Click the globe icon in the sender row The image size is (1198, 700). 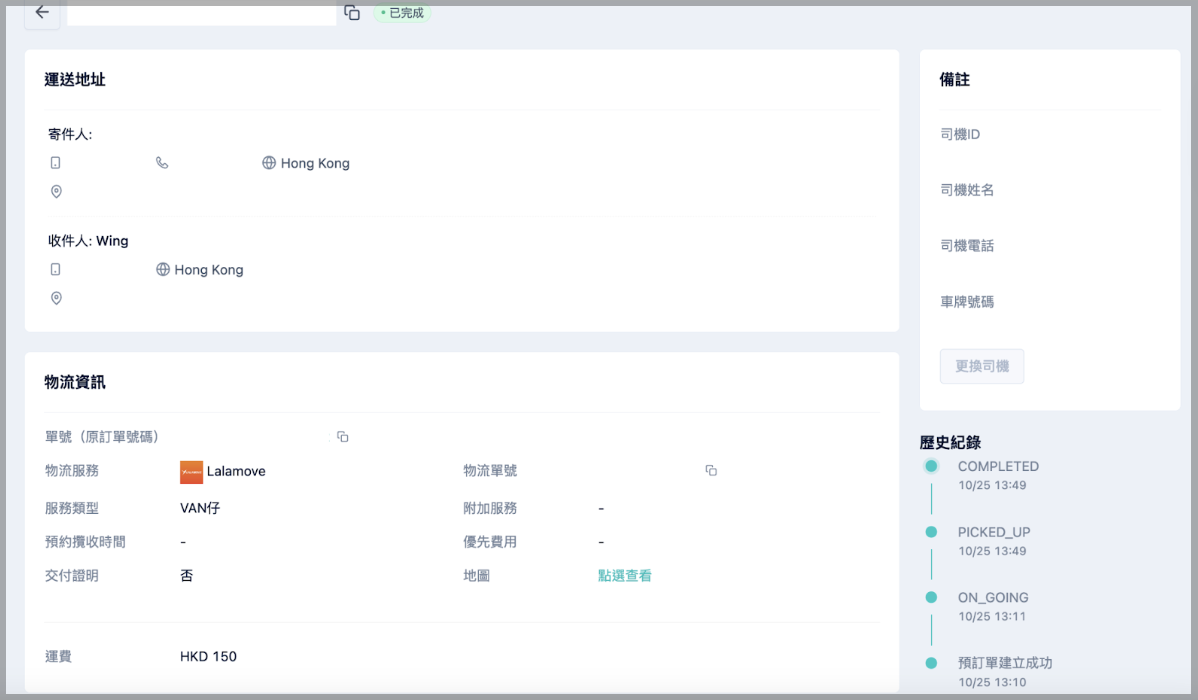269,163
